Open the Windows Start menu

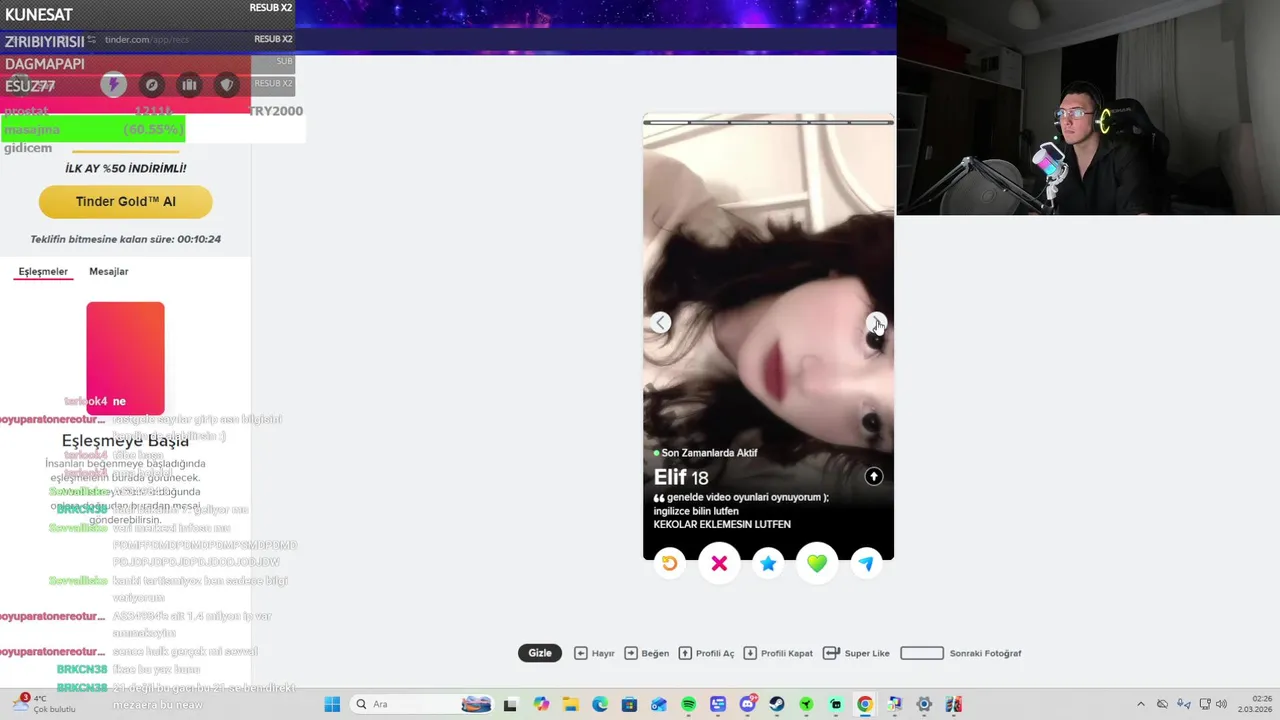333,704
